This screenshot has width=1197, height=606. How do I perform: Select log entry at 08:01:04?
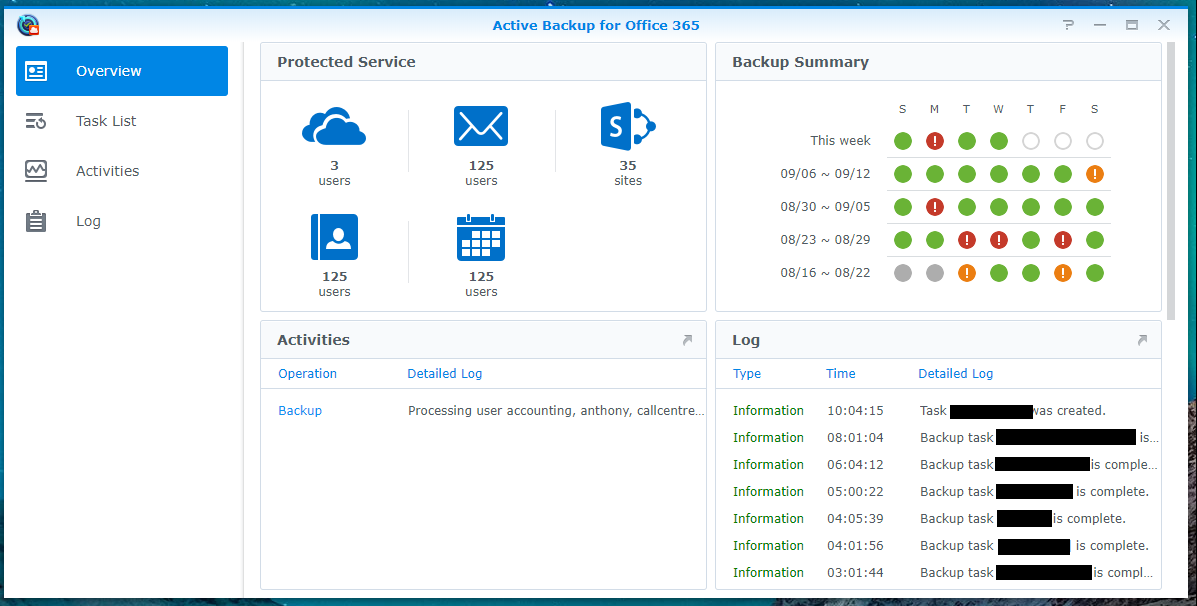(x=938, y=438)
